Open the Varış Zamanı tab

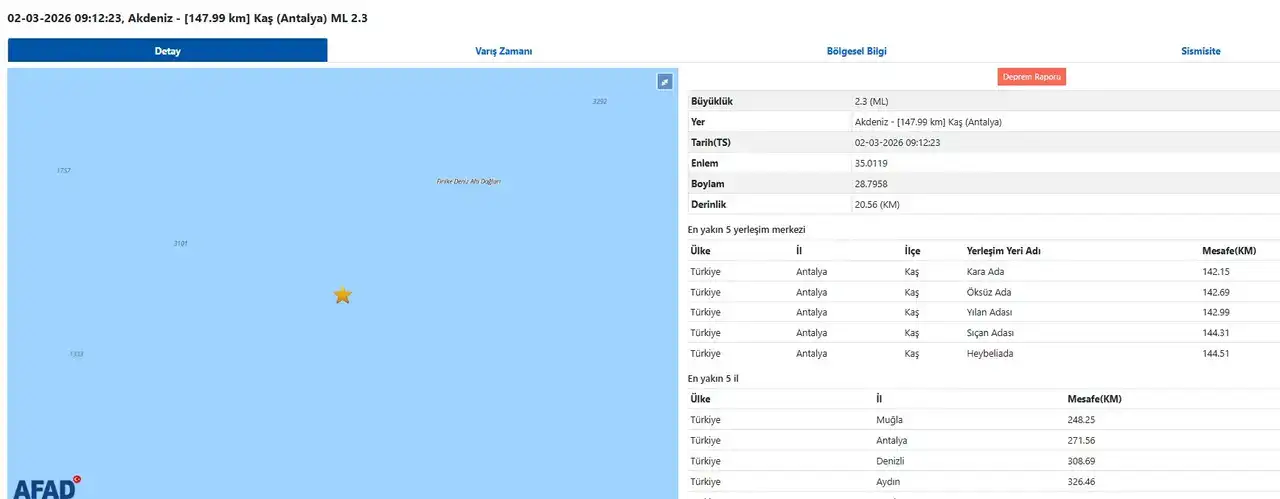coord(503,51)
